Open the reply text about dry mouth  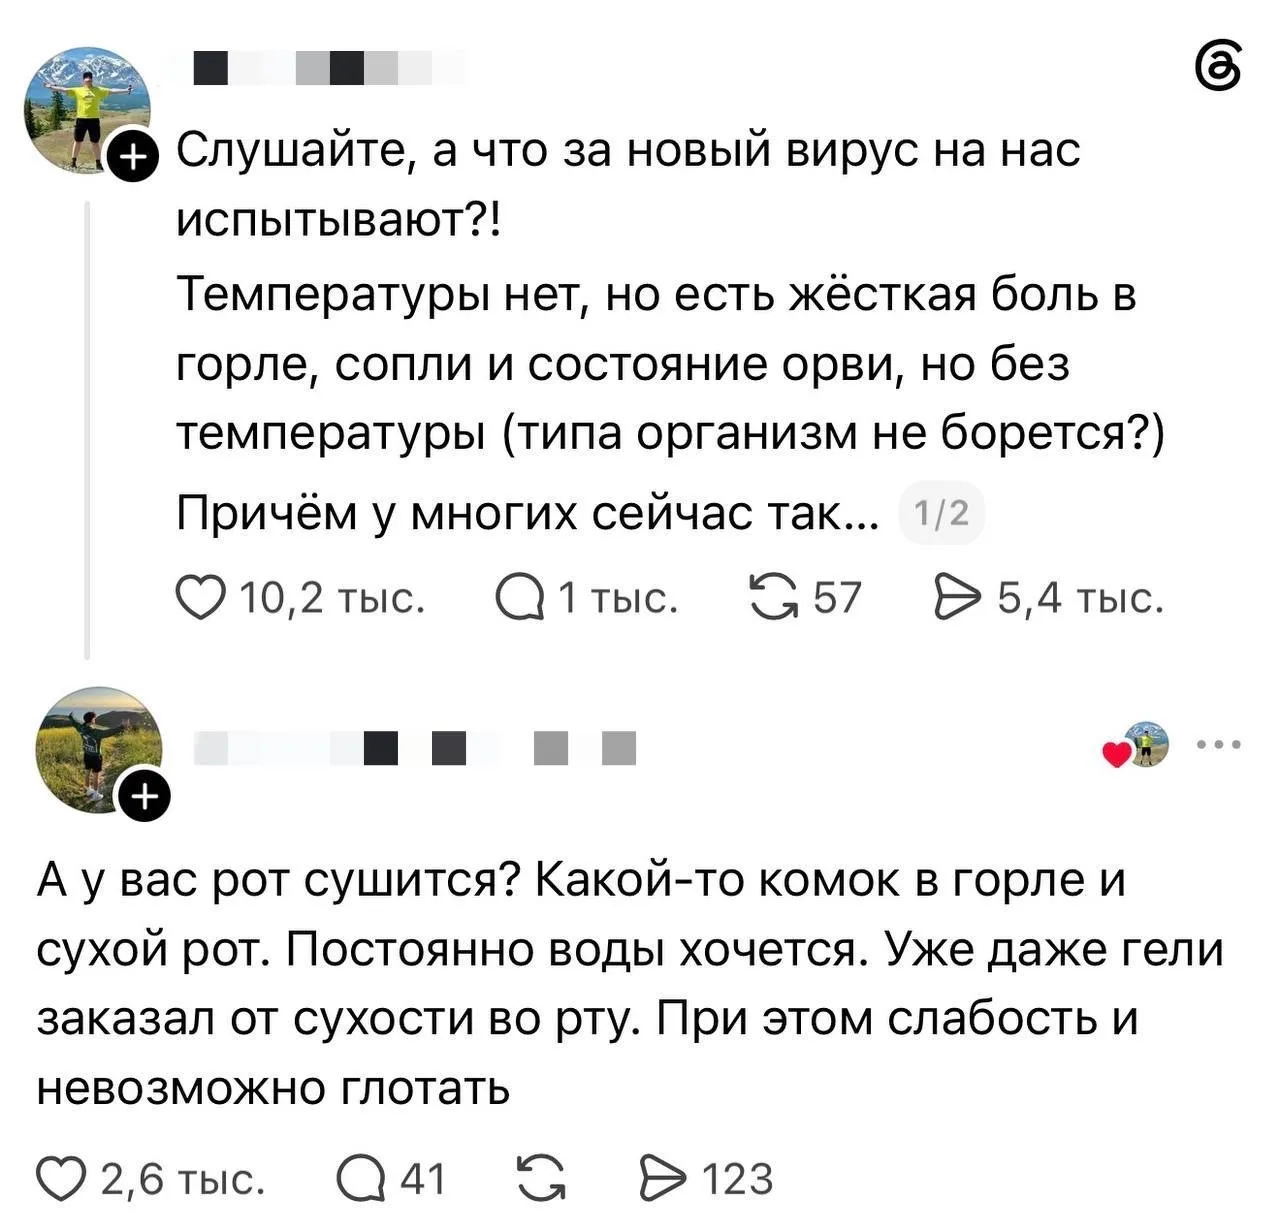click(630, 984)
